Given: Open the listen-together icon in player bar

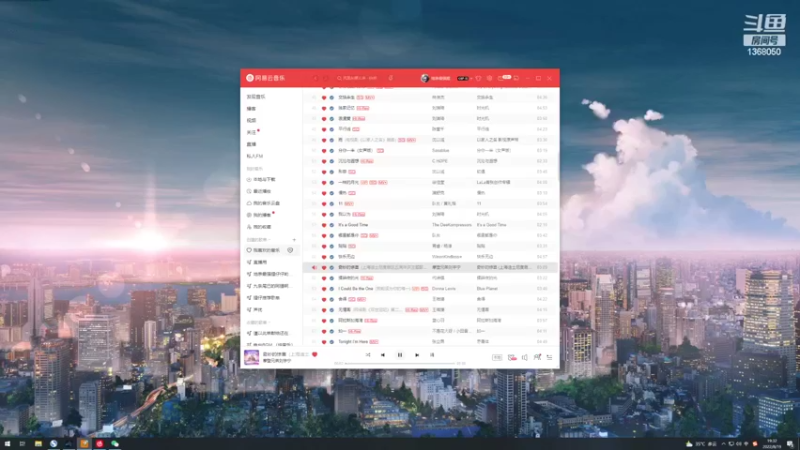Looking at the screenshot, I should (537, 357).
